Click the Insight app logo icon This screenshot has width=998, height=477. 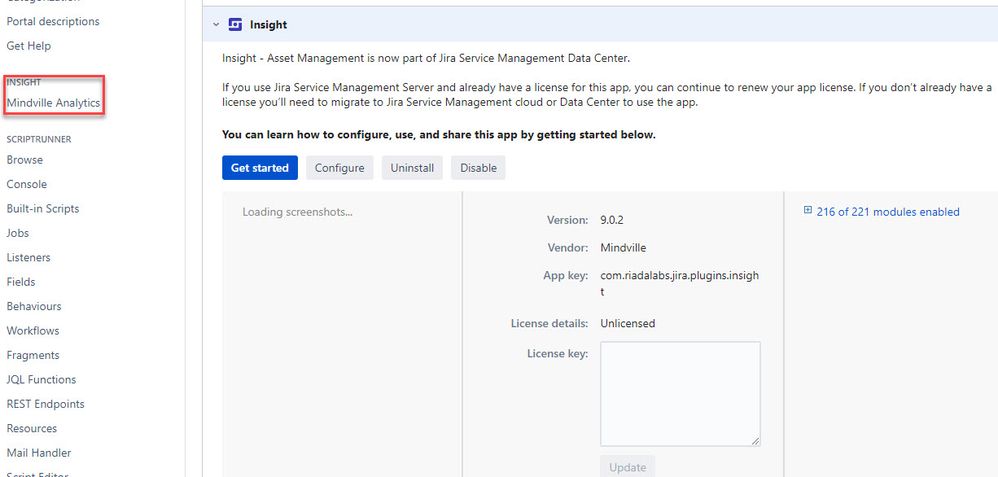click(x=235, y=25)
